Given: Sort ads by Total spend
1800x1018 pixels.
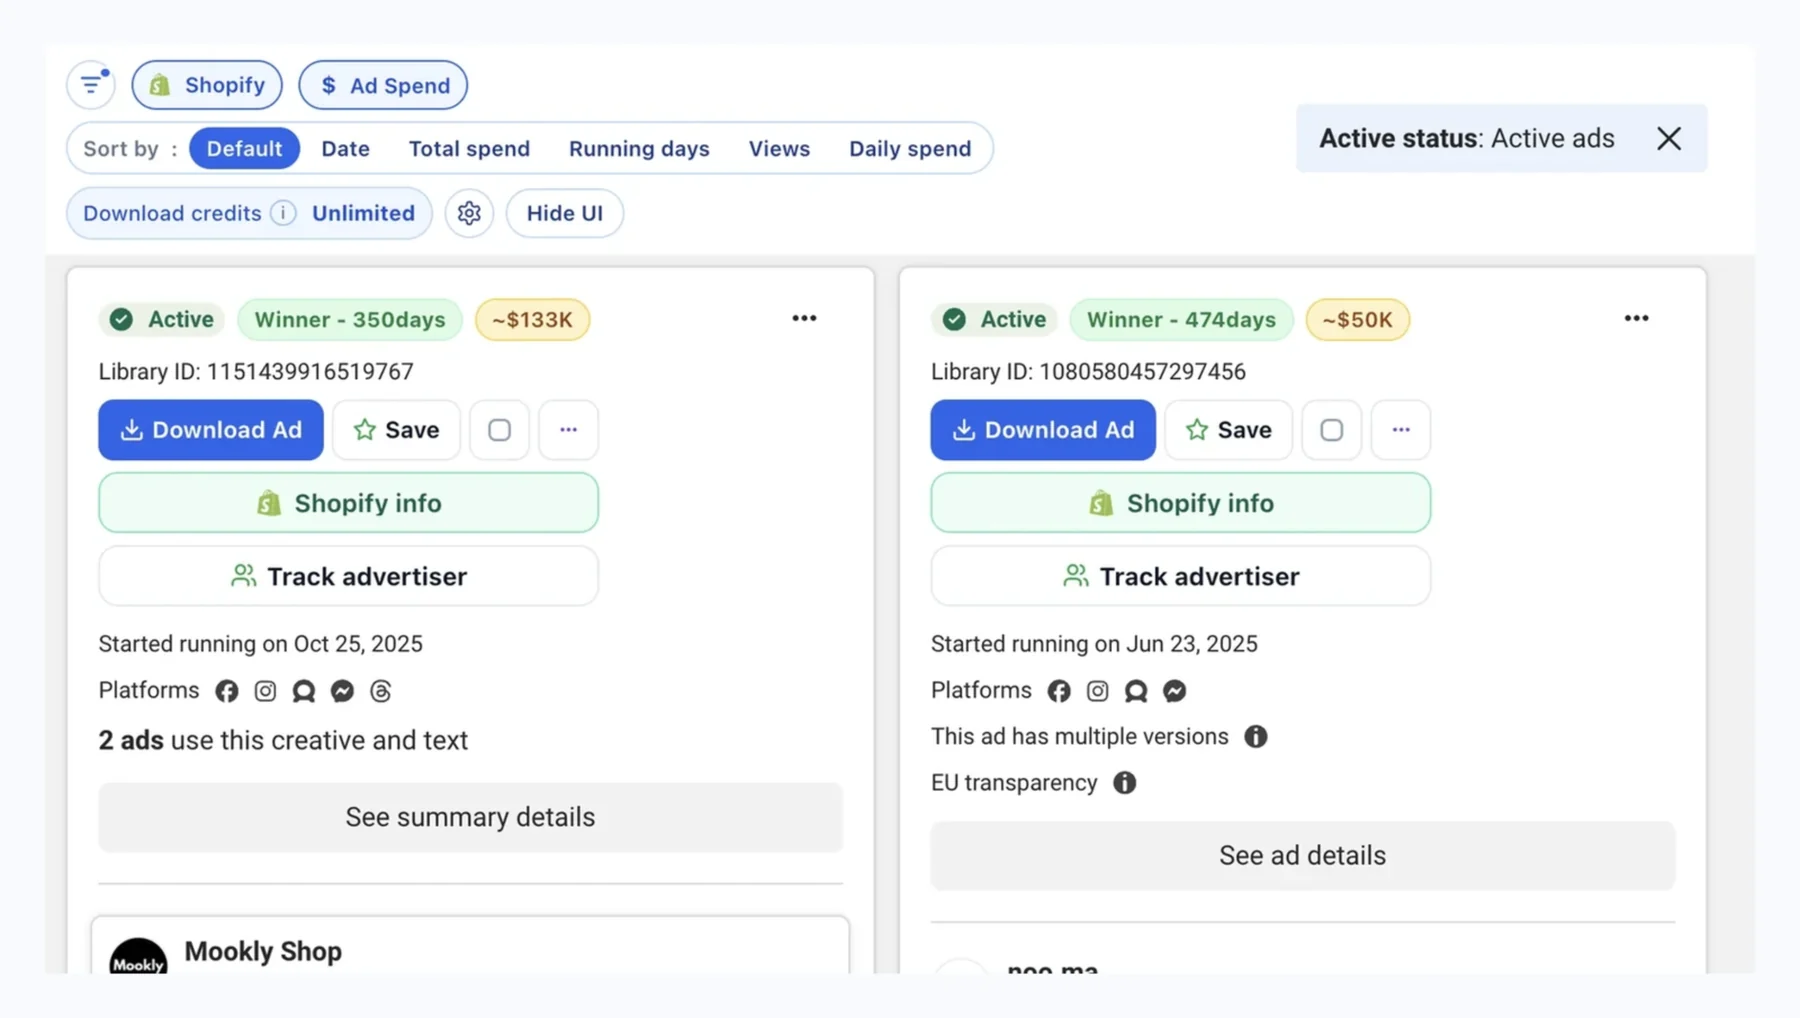Looking at the screenshot, I should coord(469,148).
